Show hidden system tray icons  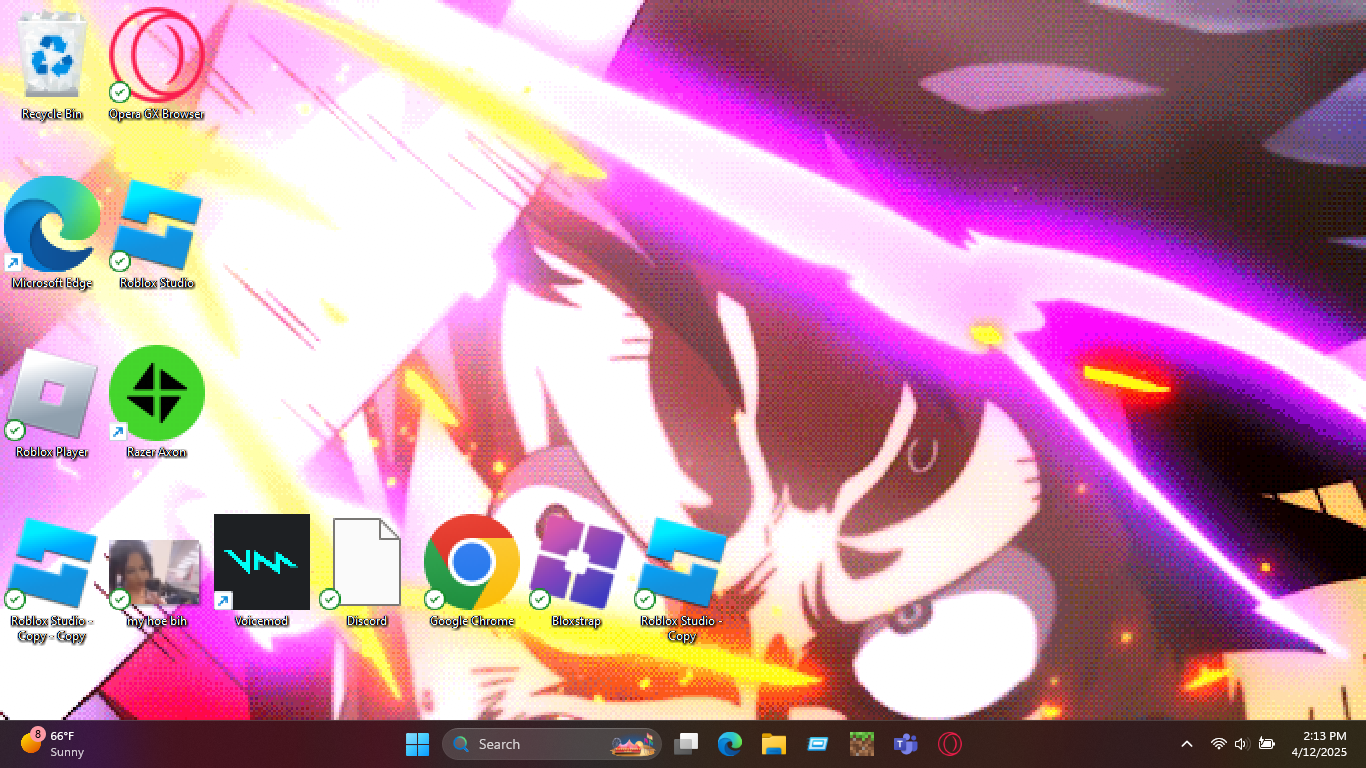1187,744
